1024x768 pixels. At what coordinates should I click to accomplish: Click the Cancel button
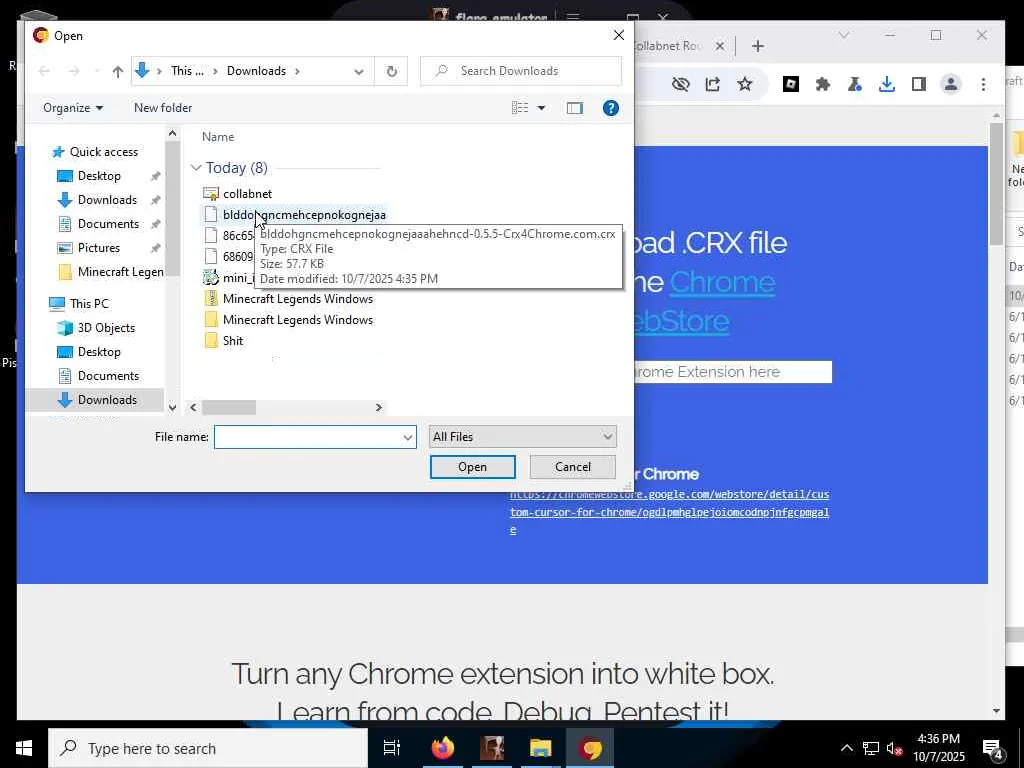coord(573,467)
